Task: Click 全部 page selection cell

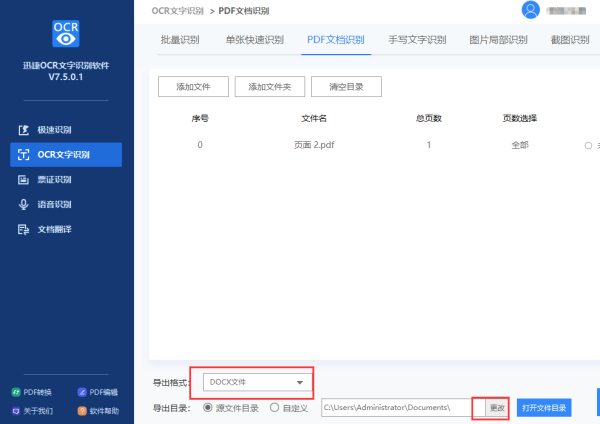Action: [520, 145]
